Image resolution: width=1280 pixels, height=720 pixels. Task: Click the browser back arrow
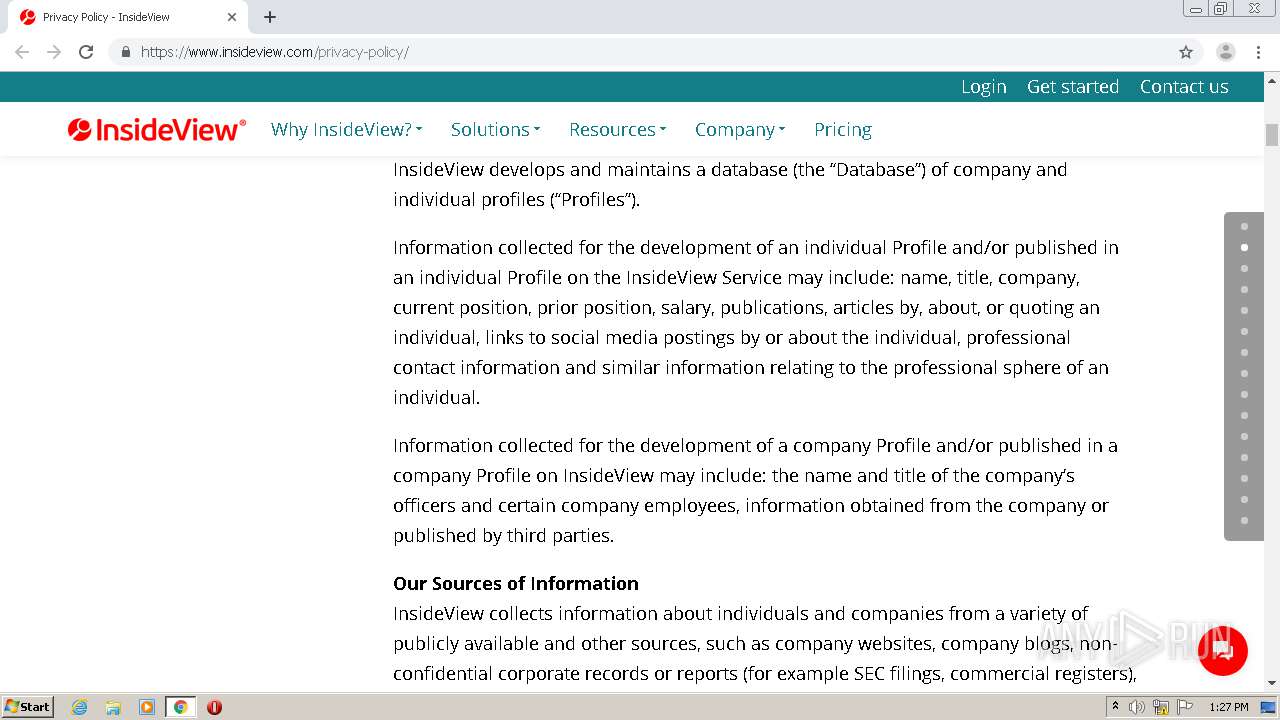[x=22, y=52]
